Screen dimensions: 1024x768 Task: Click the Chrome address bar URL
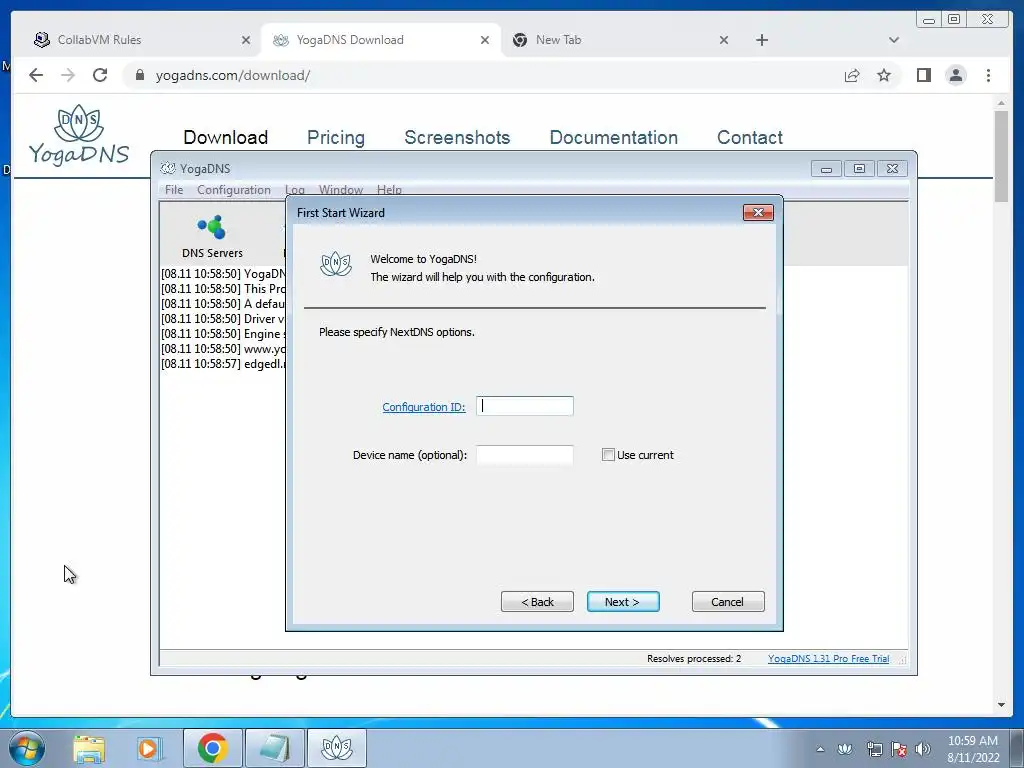tap(232, 75)
